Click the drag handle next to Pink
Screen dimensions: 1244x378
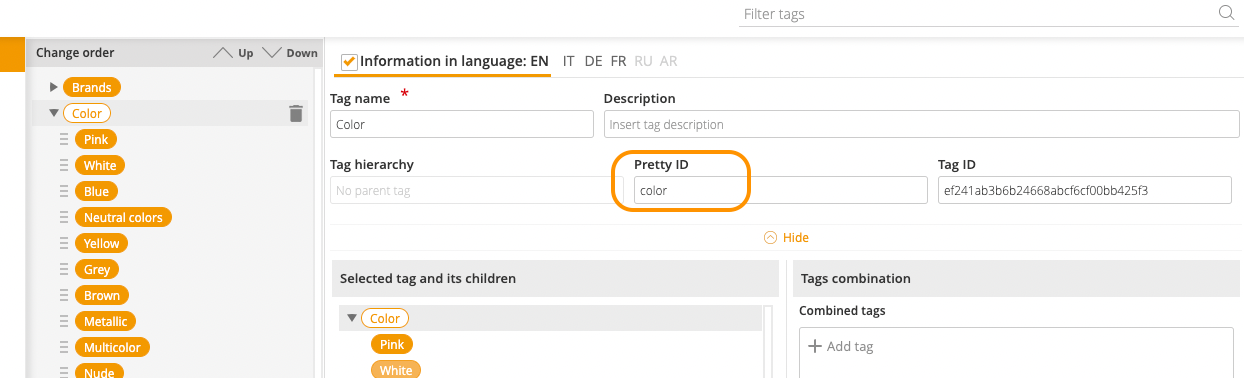[x=64, y=140]
